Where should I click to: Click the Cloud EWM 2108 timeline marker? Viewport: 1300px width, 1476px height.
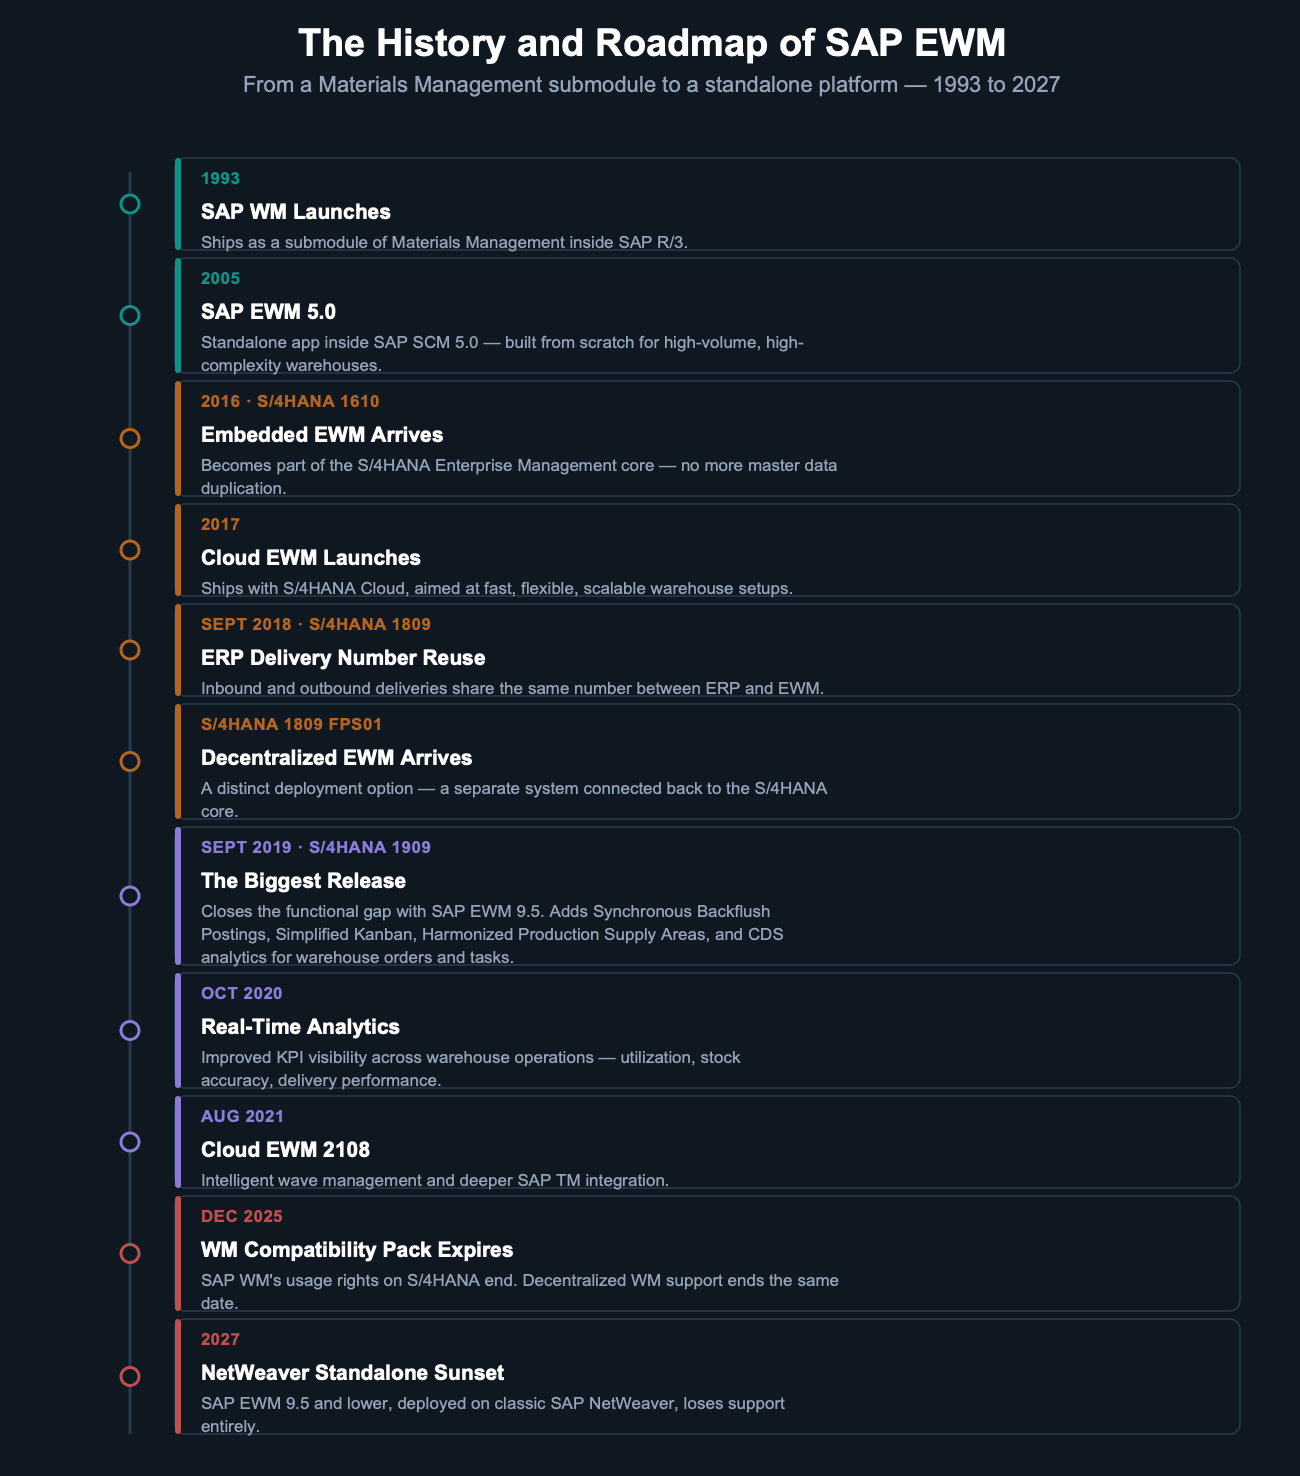coord(129,1142)
